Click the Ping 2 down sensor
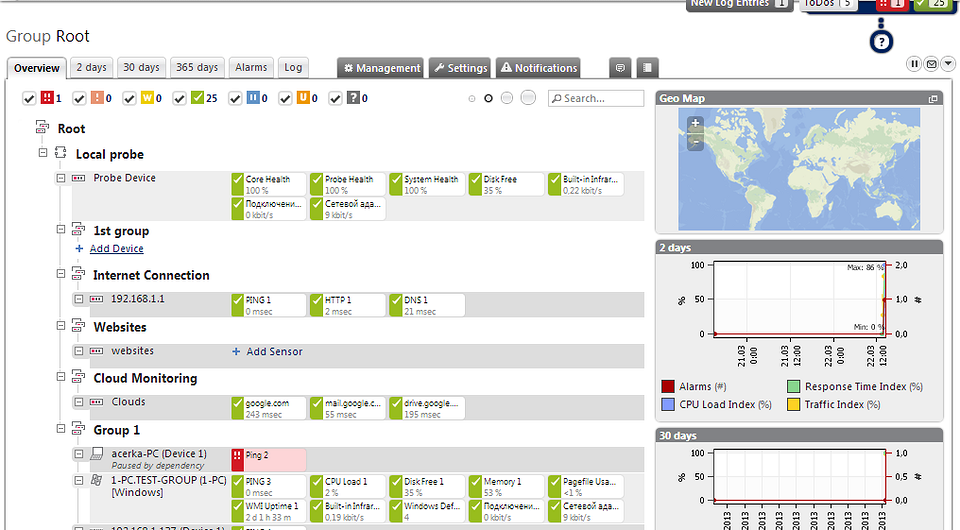Screen dimensions: 960x530 pyautogui.click(x=268, y=459)
